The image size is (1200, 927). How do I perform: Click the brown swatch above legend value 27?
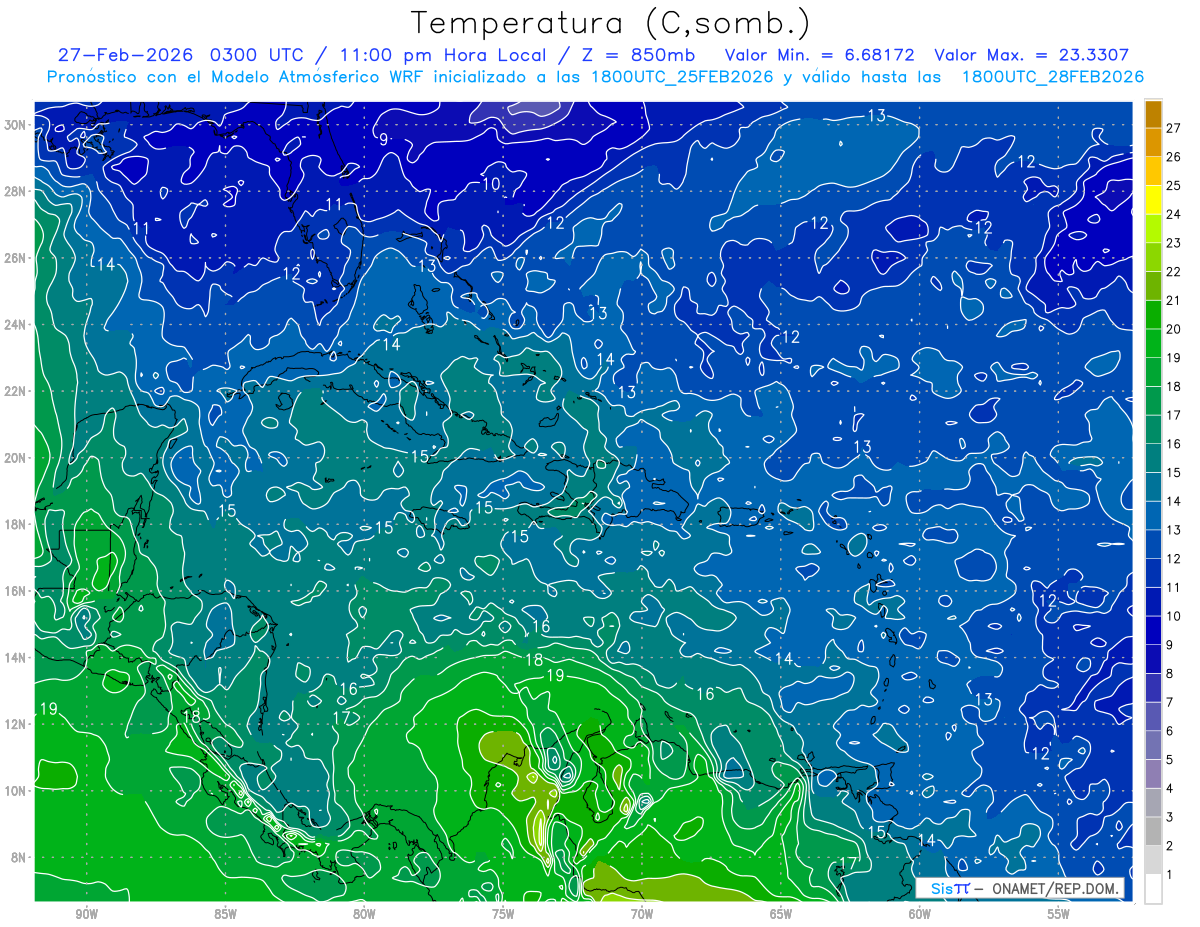click(x=1153, y=114)
